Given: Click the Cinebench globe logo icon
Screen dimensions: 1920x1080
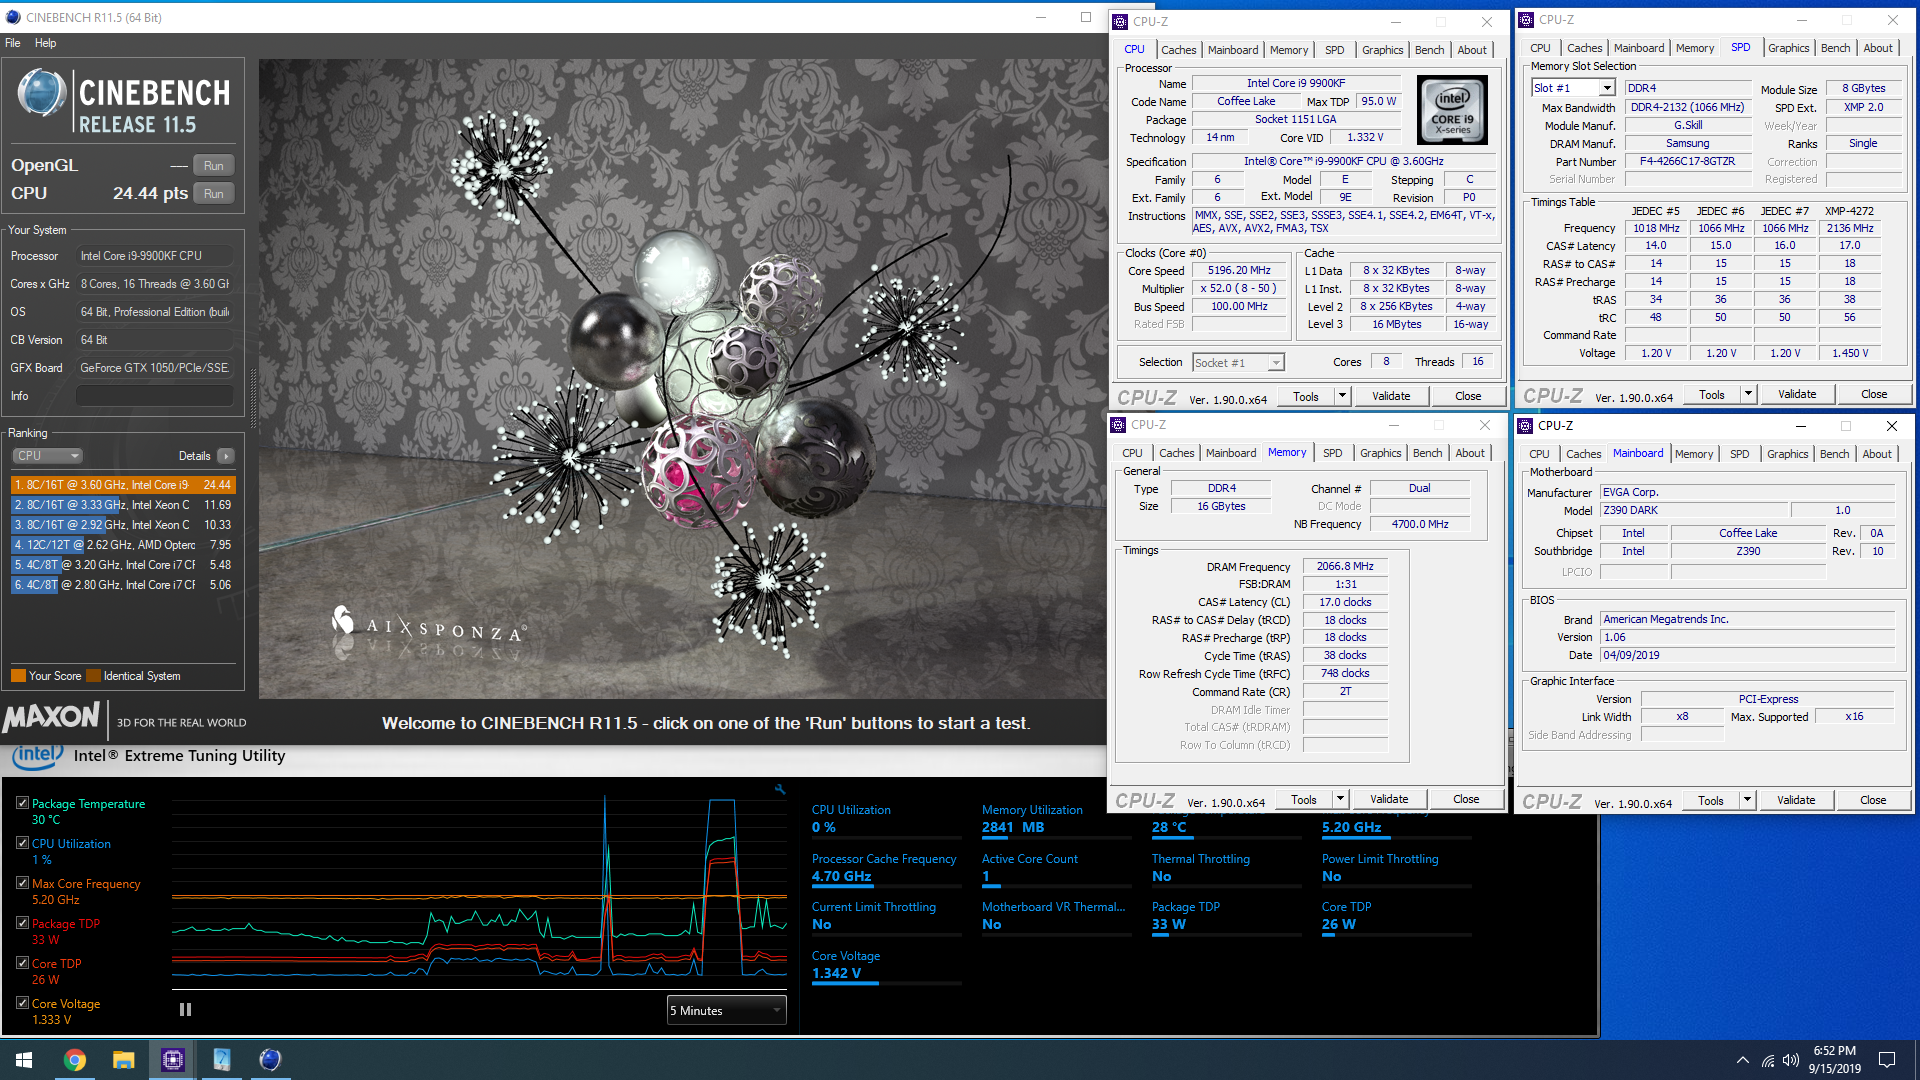Looking at the screenshot, I should click(42, 94).
